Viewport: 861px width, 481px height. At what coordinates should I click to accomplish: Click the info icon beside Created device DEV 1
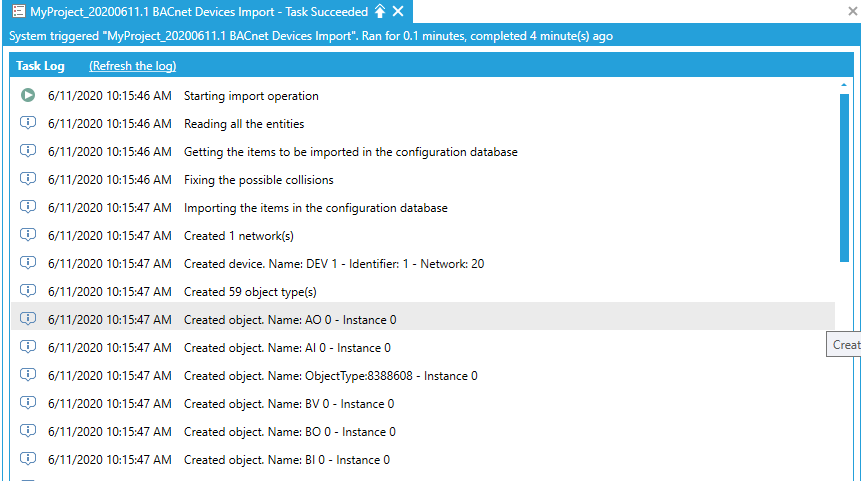[x=28, y=264]
